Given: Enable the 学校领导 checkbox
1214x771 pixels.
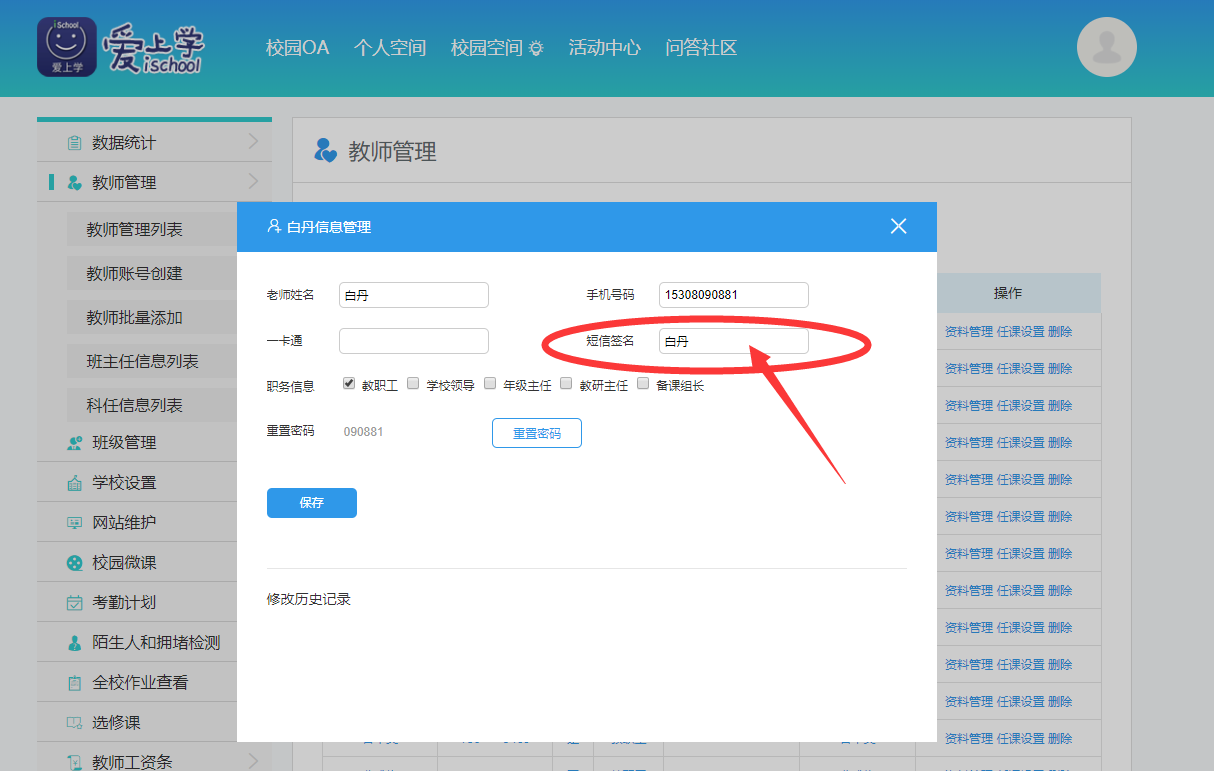Looking at the screenshot, I should [x=413, y=383].
